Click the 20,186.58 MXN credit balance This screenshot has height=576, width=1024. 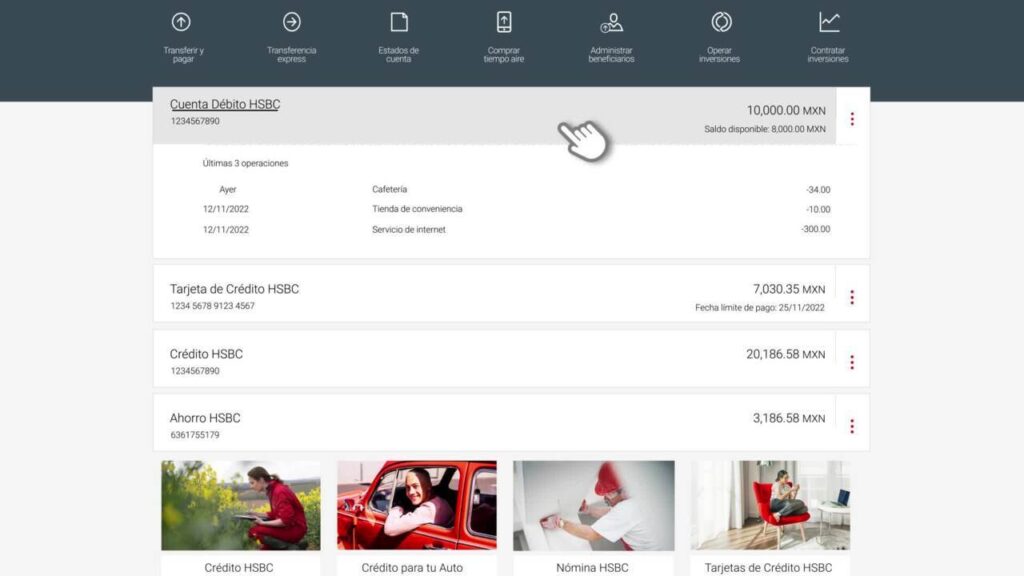(786, 354)
